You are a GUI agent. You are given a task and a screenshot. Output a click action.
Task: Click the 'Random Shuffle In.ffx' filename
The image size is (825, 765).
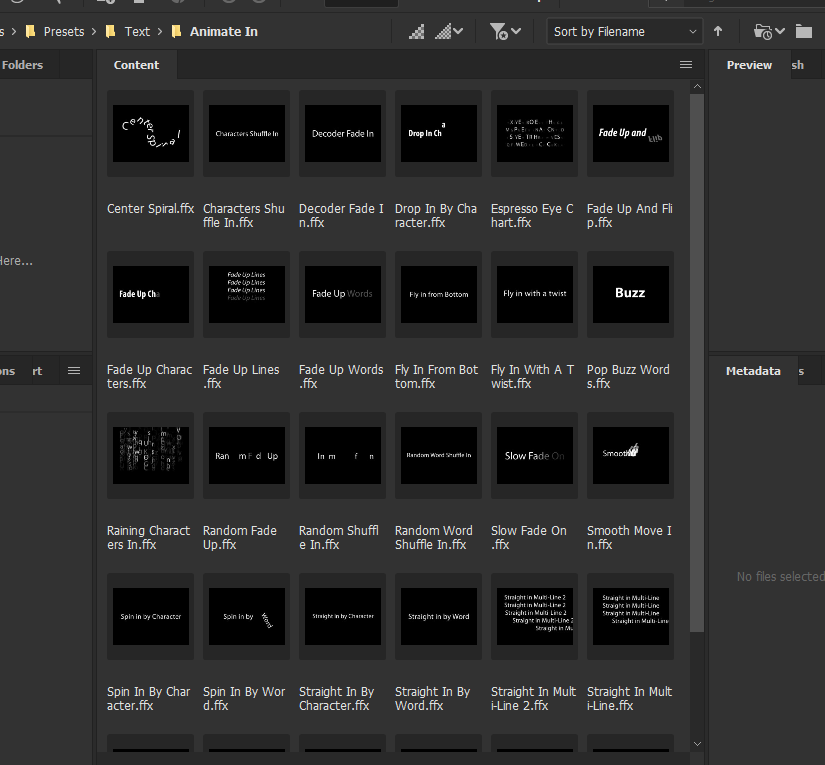[339, 537]
